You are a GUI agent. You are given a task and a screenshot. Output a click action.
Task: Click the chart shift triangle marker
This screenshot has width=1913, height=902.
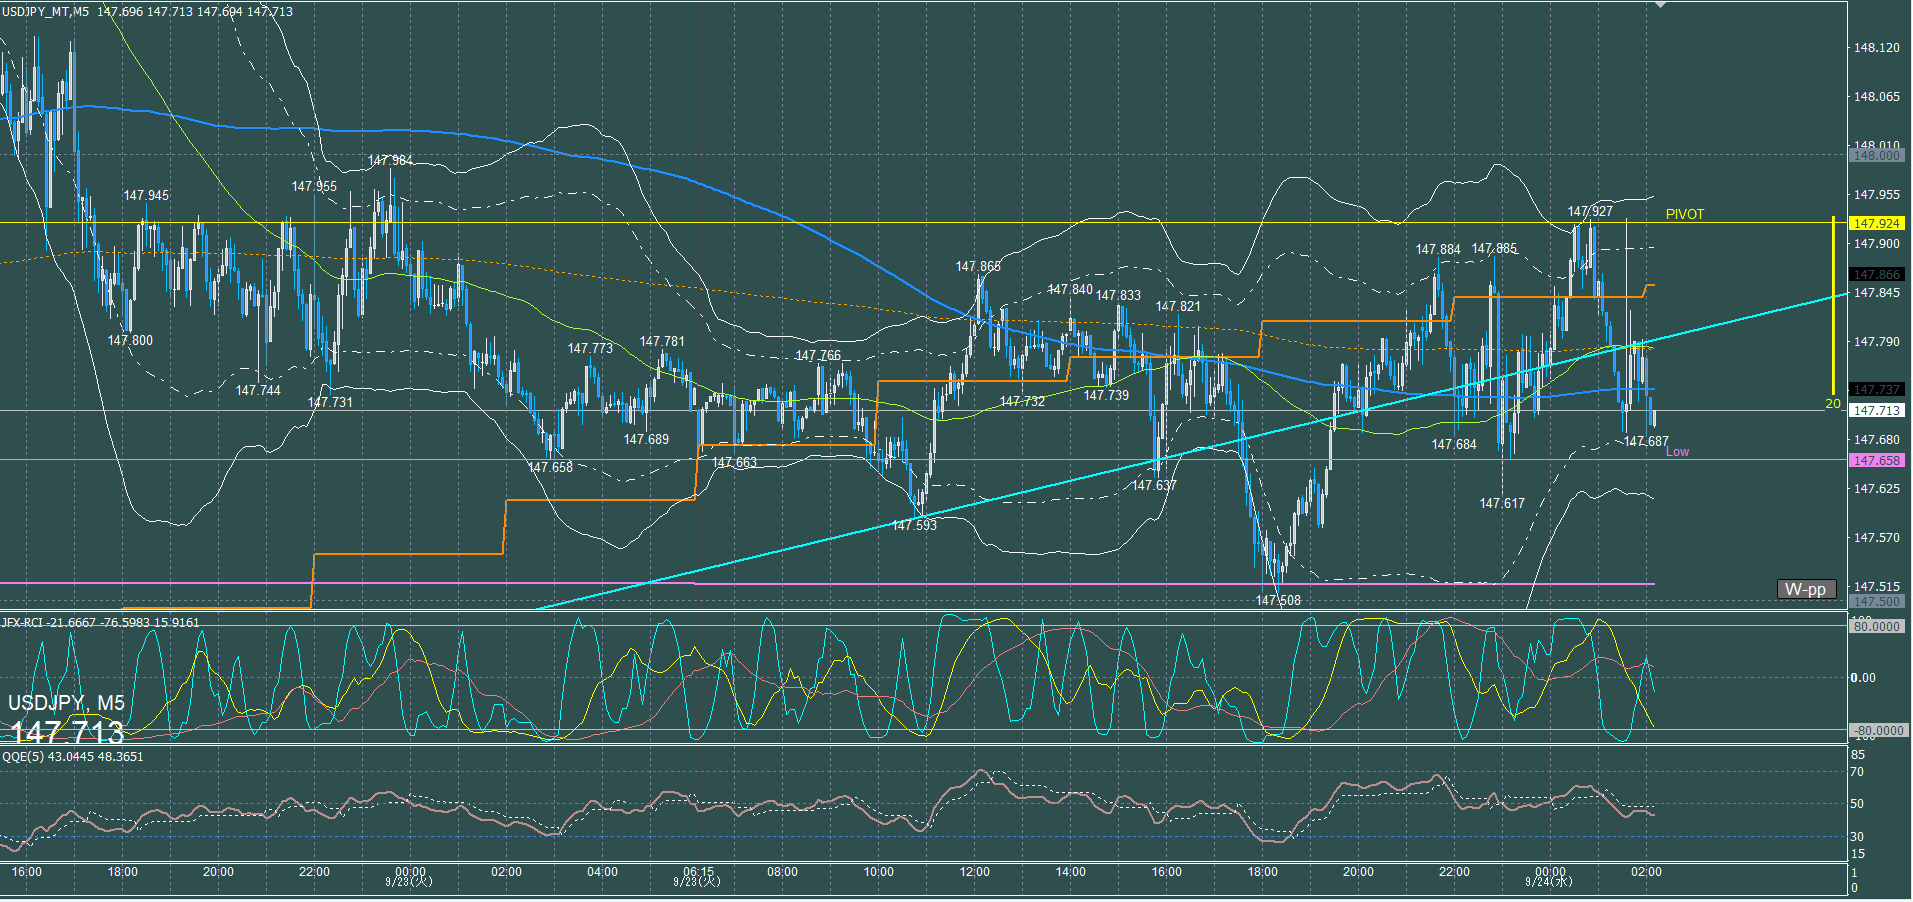1660,5
